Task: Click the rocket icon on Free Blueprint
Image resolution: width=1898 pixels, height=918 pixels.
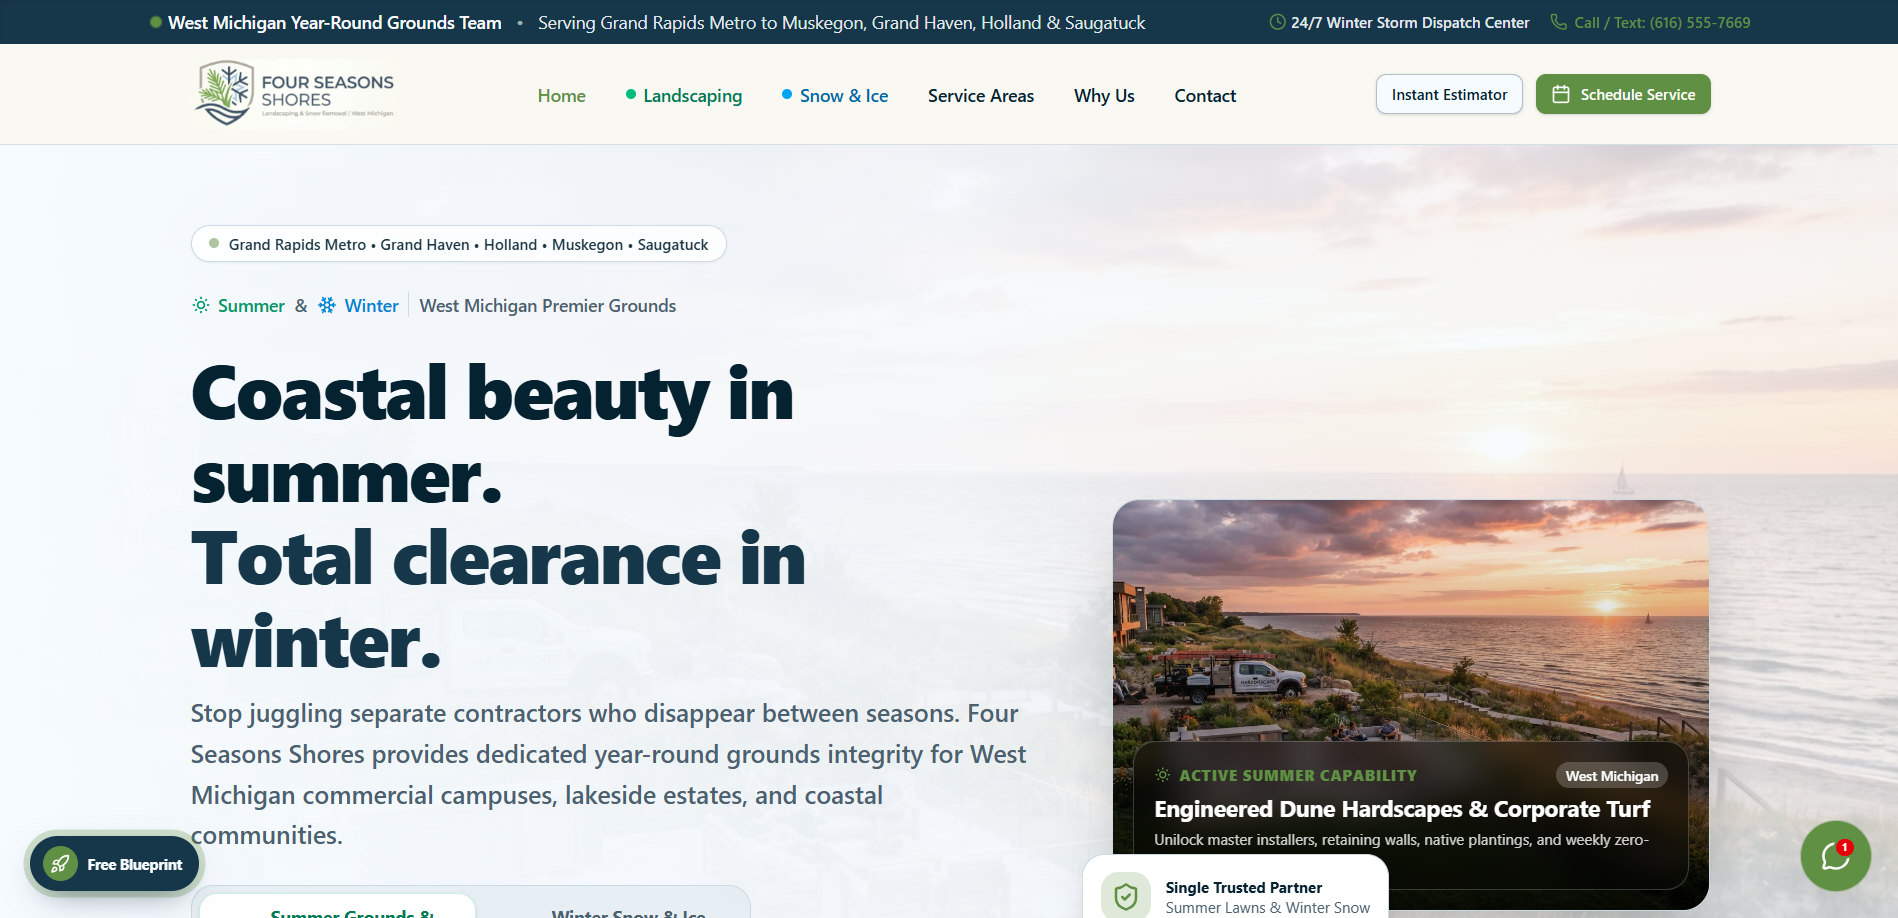Action: [60, 864]
